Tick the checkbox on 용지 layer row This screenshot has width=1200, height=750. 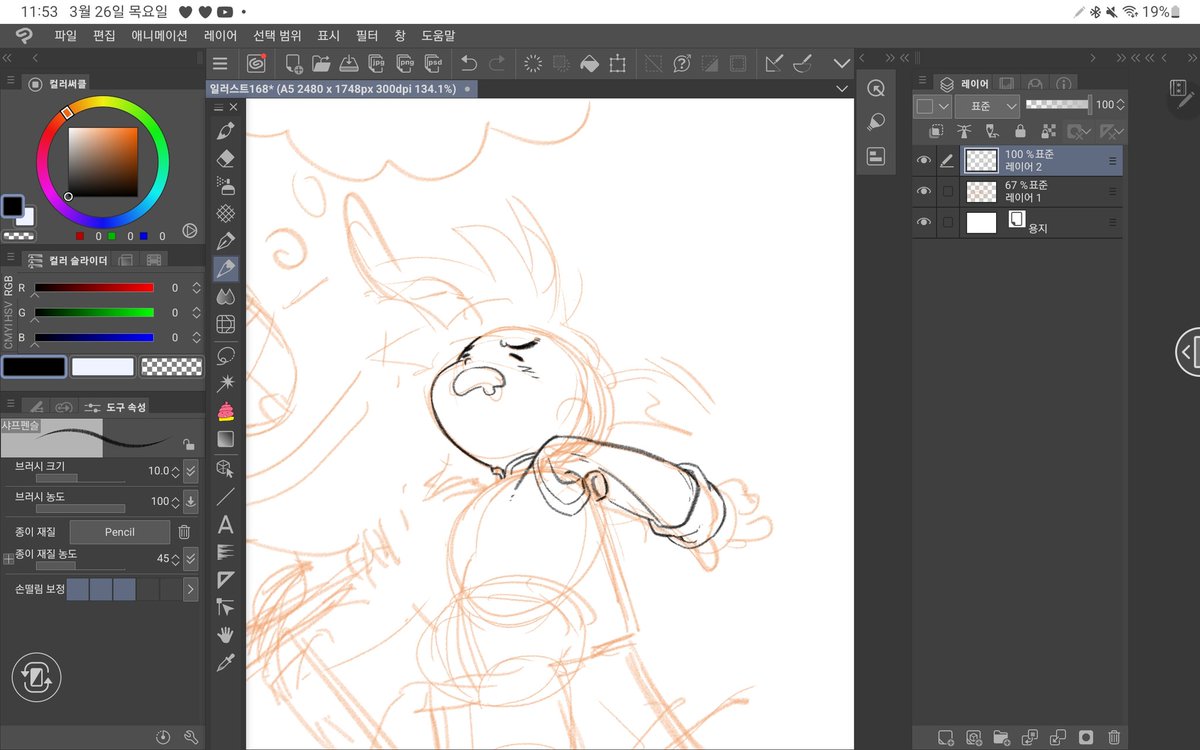pos(947,222)
